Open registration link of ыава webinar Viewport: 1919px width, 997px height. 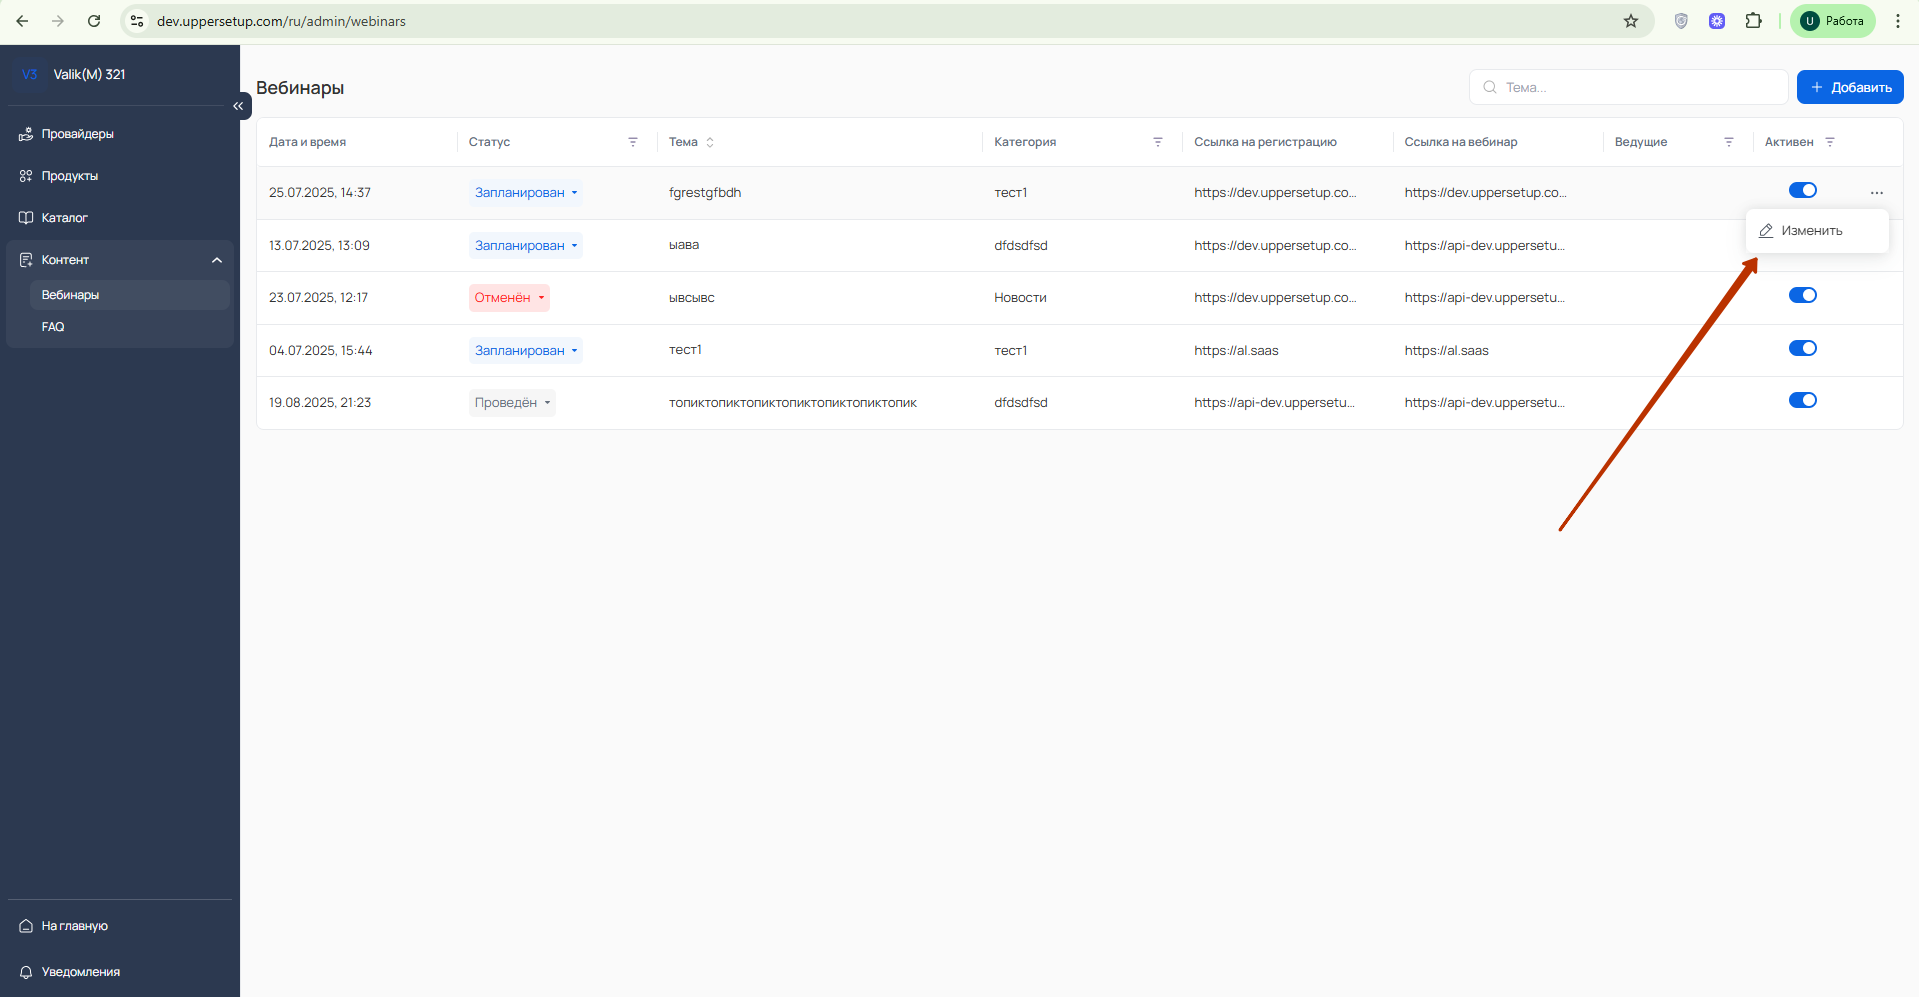pyautogui.click(x=1275, y=246)
